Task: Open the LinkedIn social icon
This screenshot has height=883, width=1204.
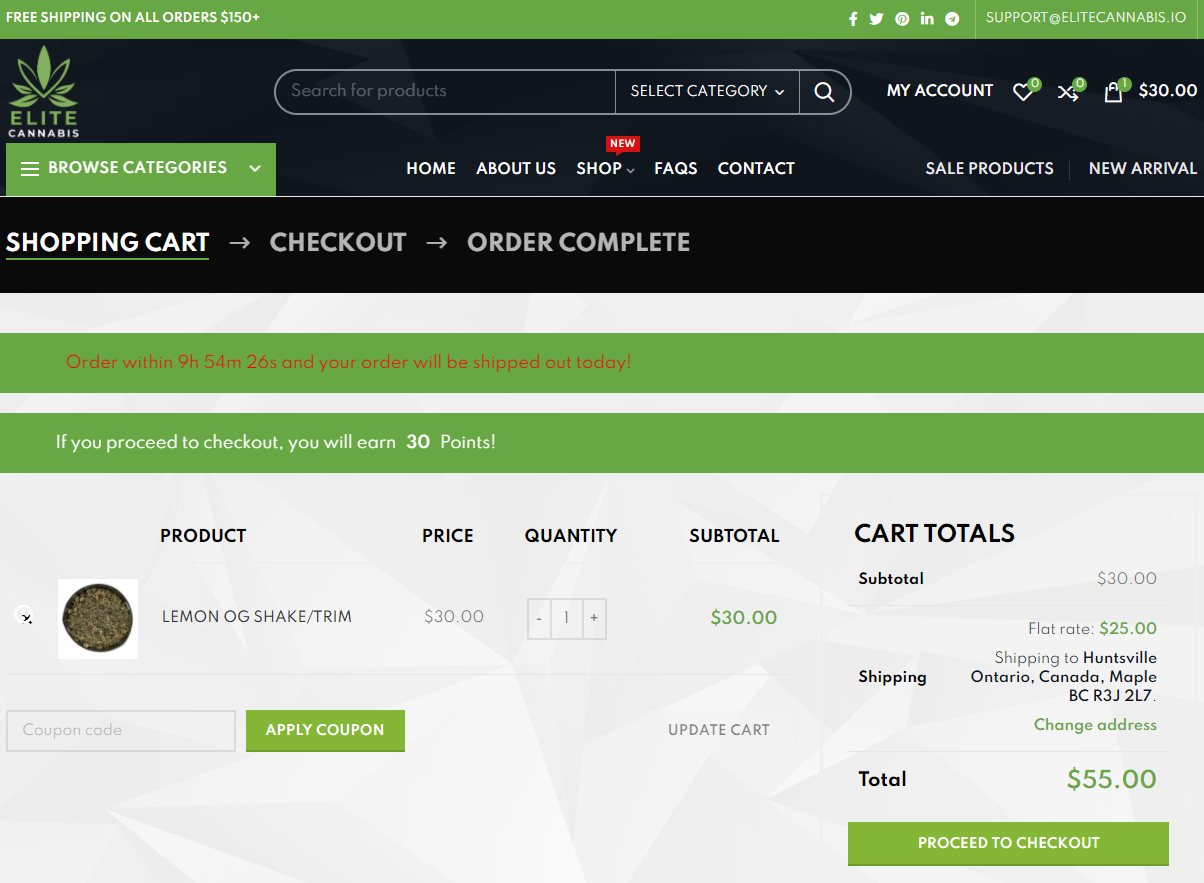Action: point(927,19)
